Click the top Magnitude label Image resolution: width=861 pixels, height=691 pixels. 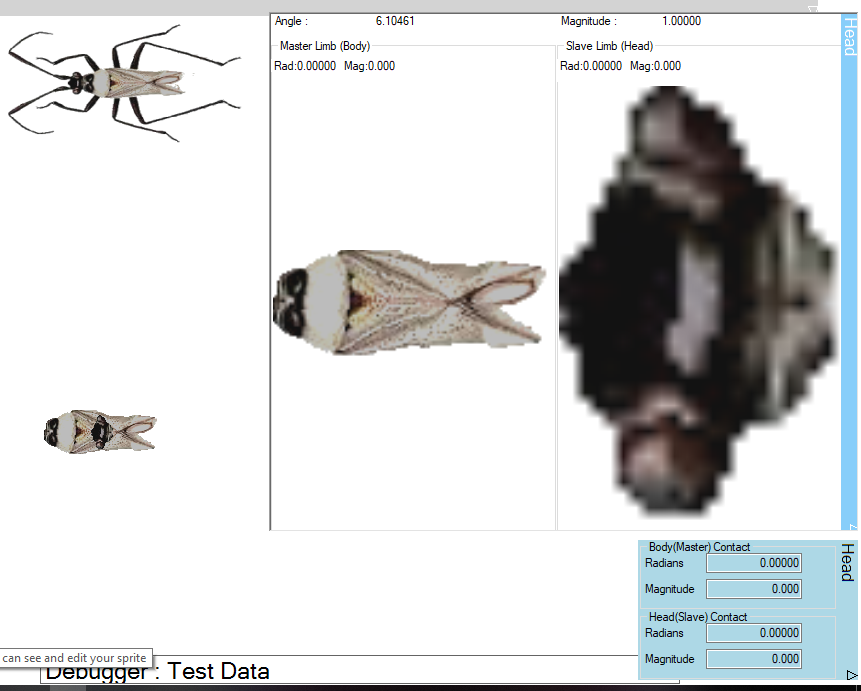pos(589,21)
